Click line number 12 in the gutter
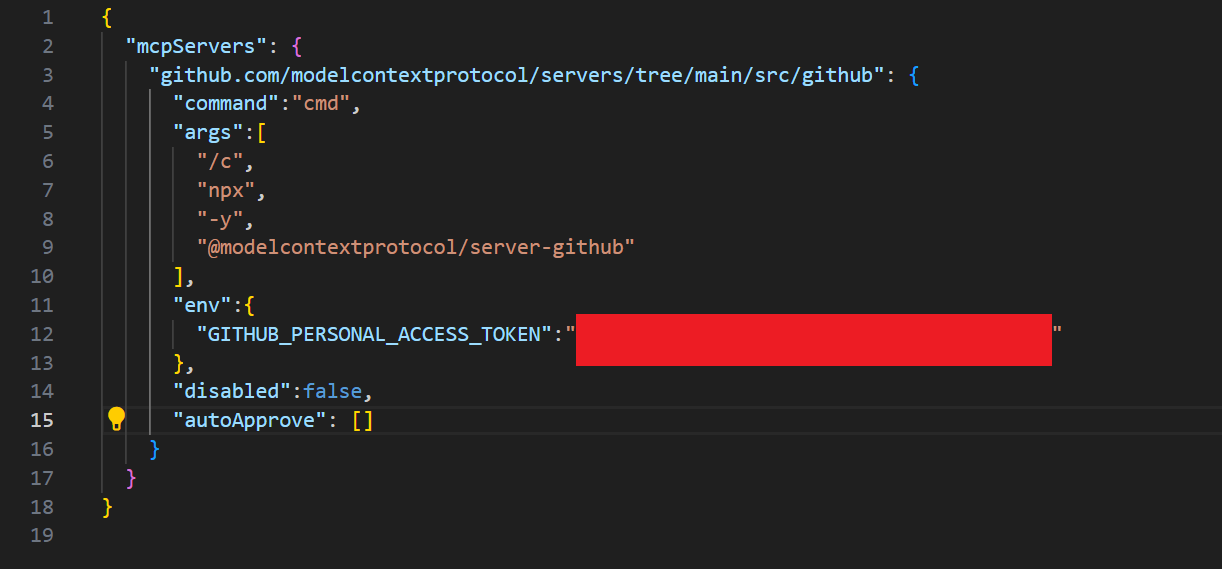Screen dimensions: 1222x569 tap(41, 334)
